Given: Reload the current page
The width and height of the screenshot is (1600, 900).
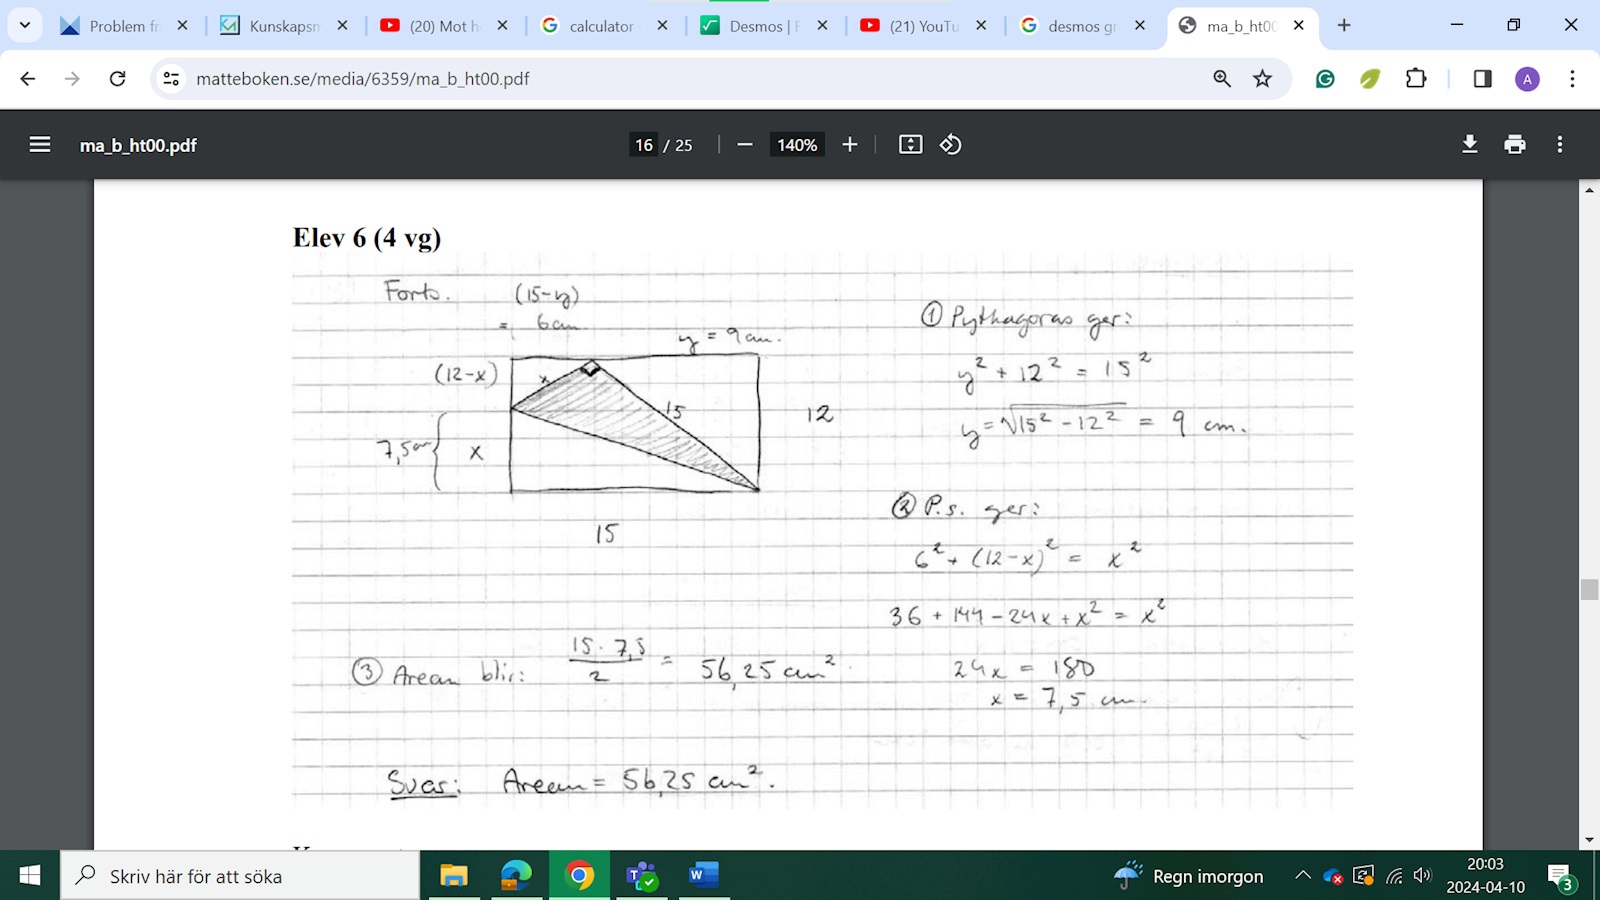Looking at the screenshot, I should [x=117, y=79].
